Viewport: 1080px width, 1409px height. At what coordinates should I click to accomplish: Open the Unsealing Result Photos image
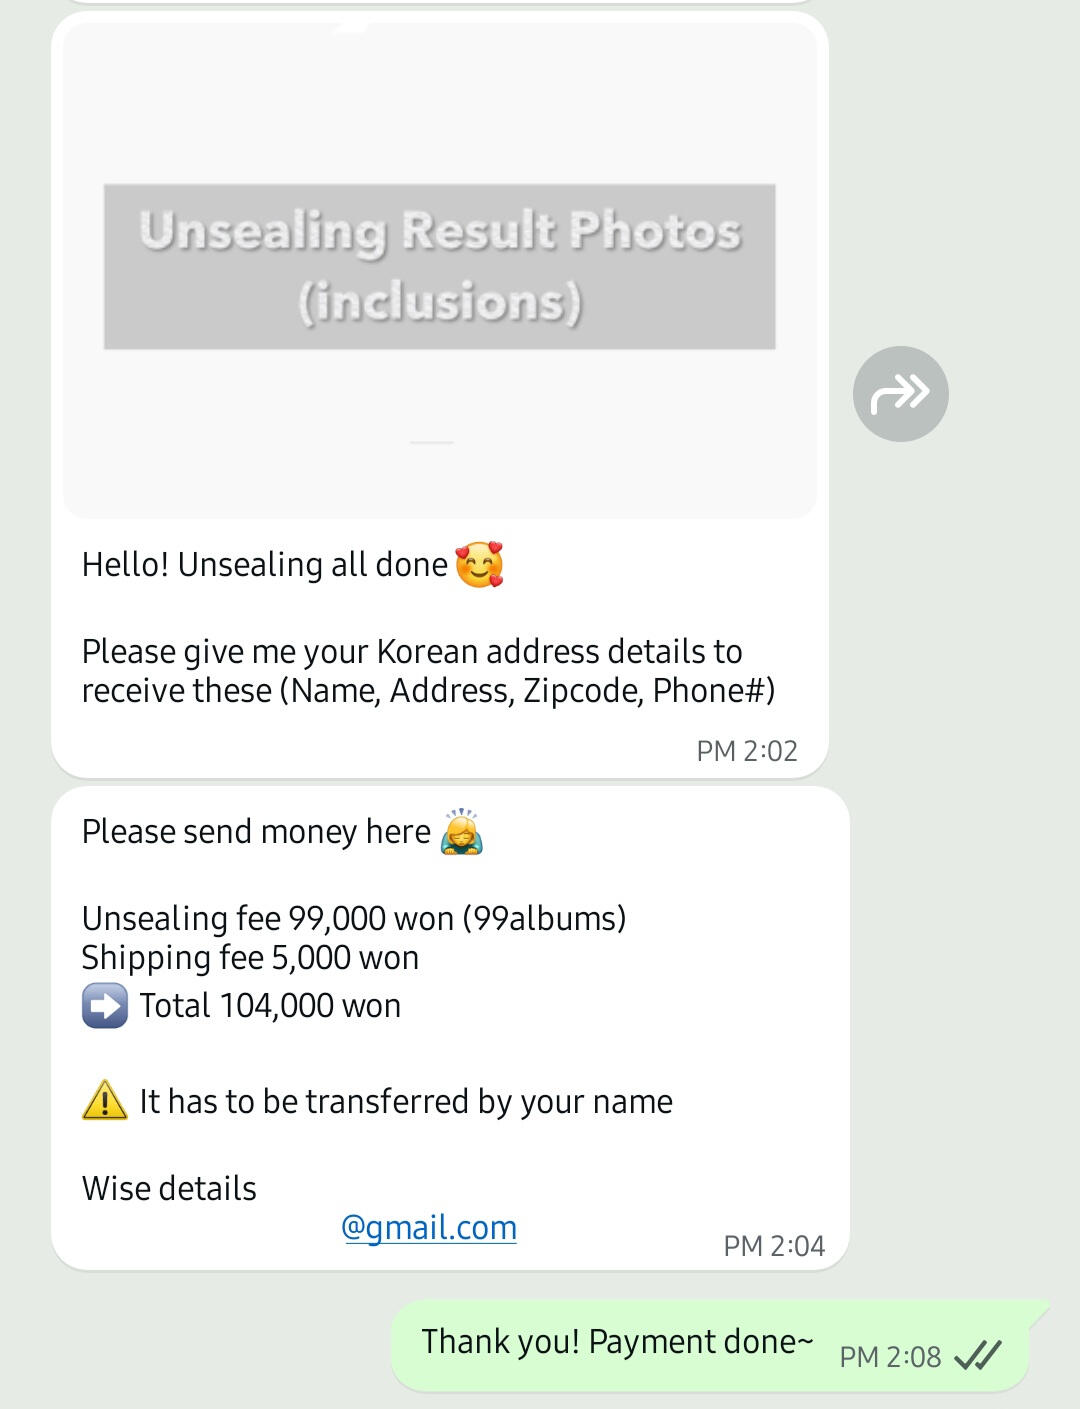440,267
